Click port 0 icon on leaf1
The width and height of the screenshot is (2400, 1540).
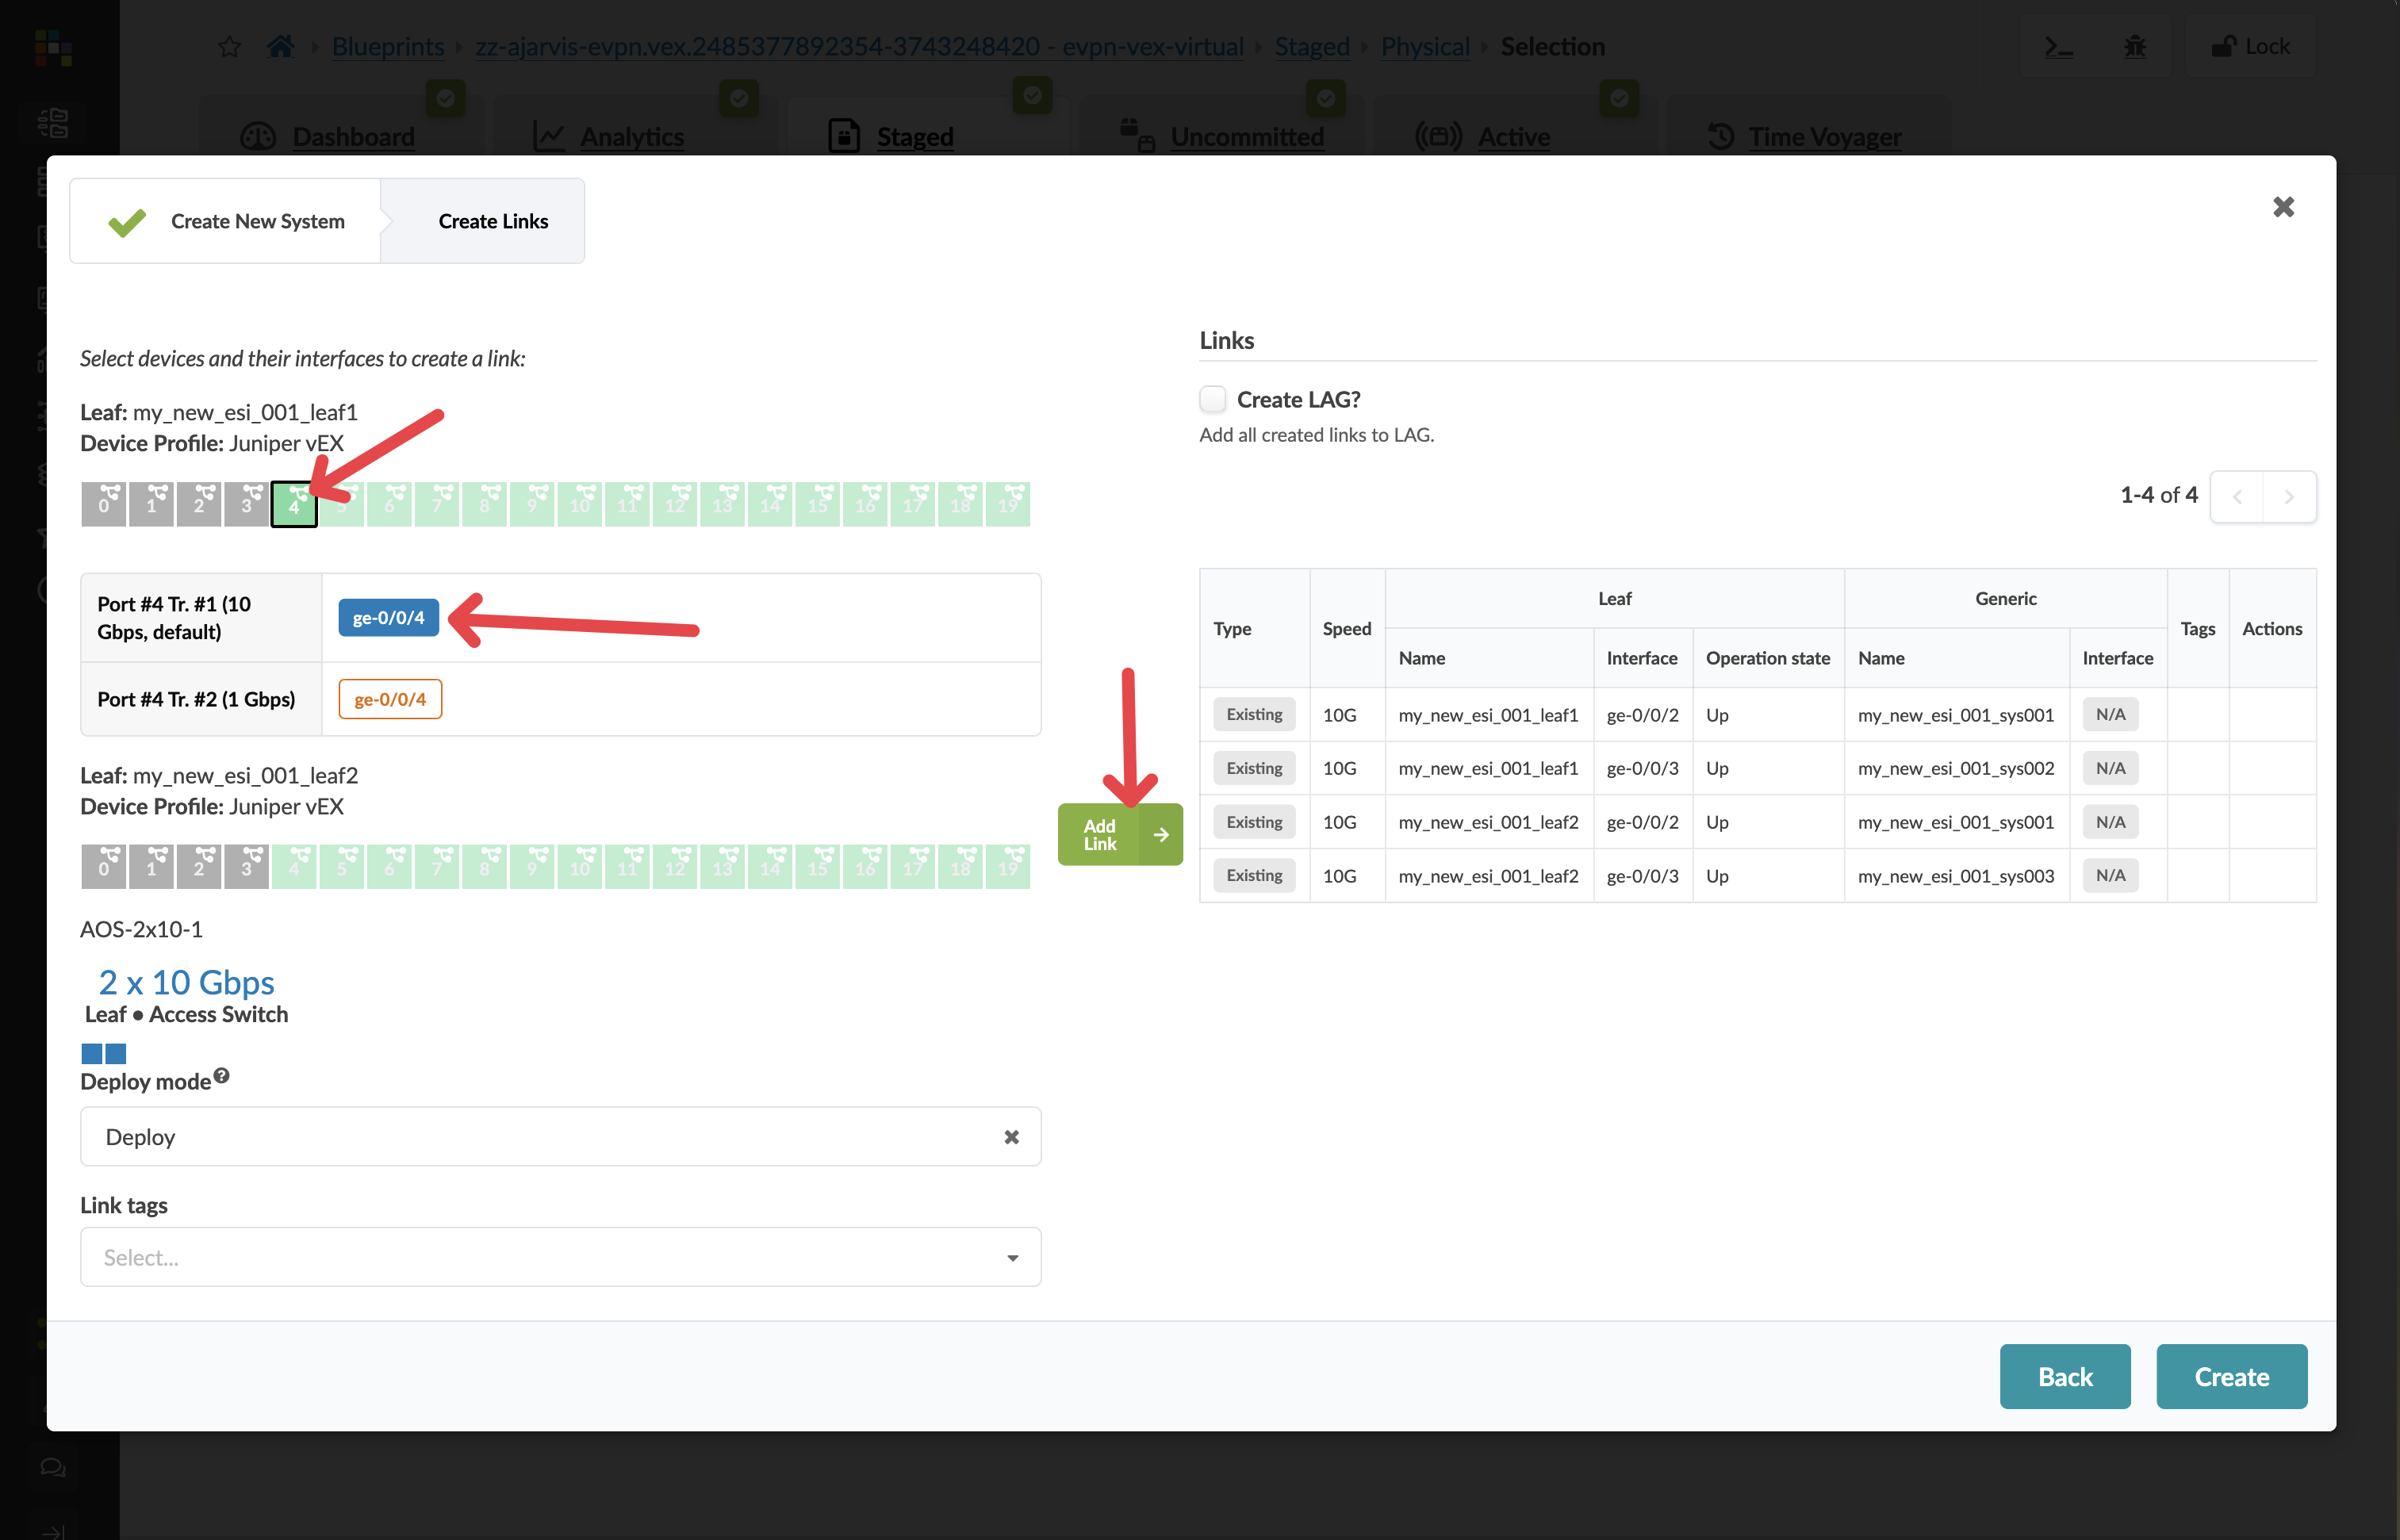104,504
